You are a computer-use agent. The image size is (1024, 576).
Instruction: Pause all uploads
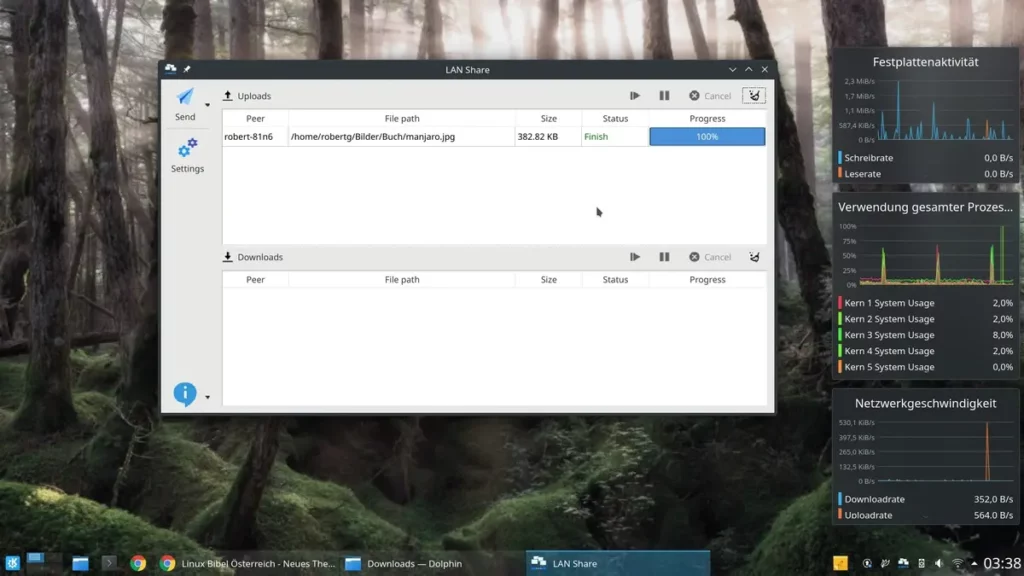coord(664,95)
